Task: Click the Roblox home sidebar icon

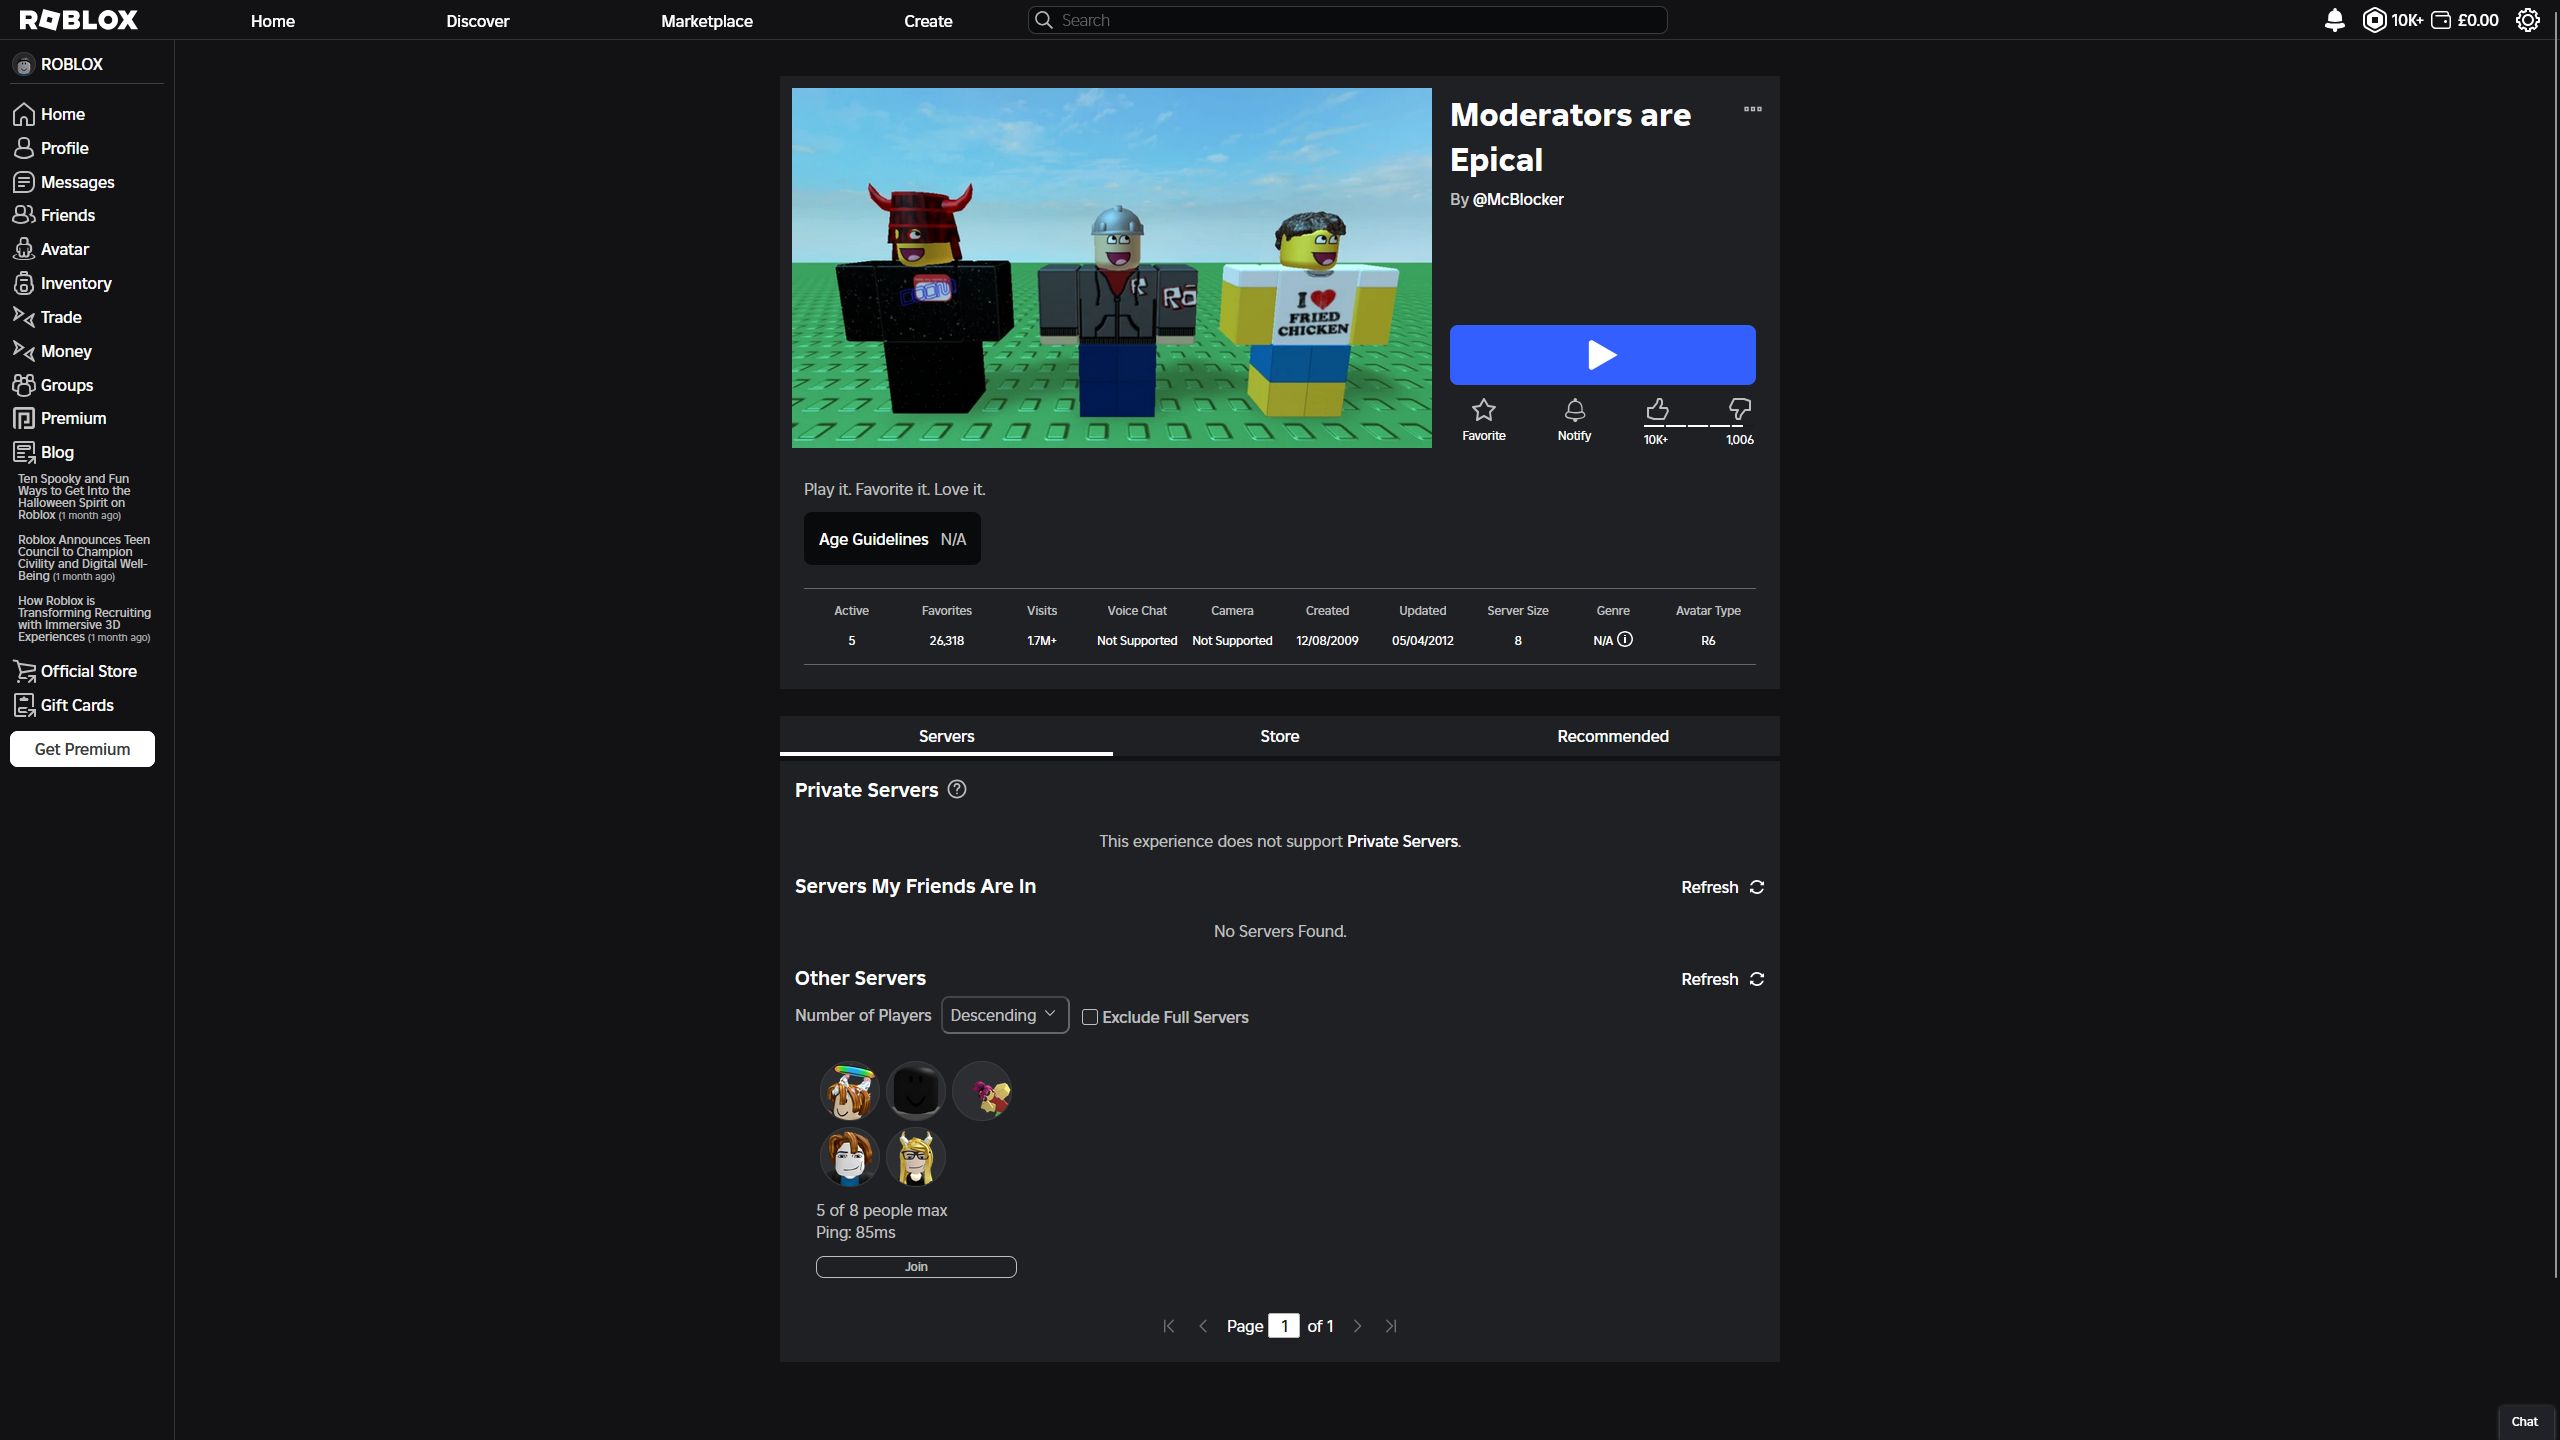Action: tap(23, 114)
